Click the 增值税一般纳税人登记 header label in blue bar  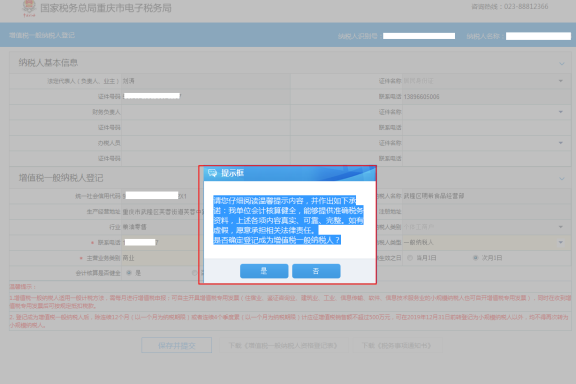[42, 35]
